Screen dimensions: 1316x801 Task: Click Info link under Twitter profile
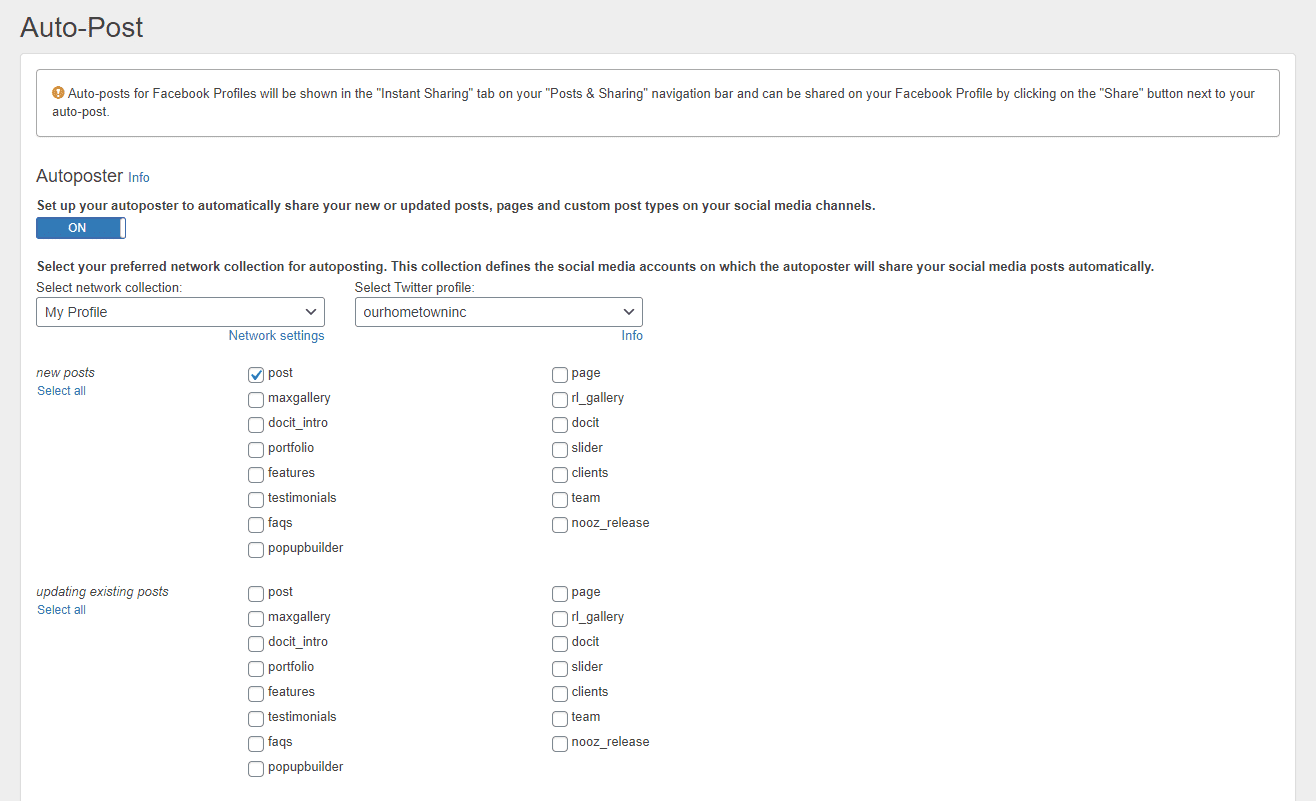click(x=632, y=336)
